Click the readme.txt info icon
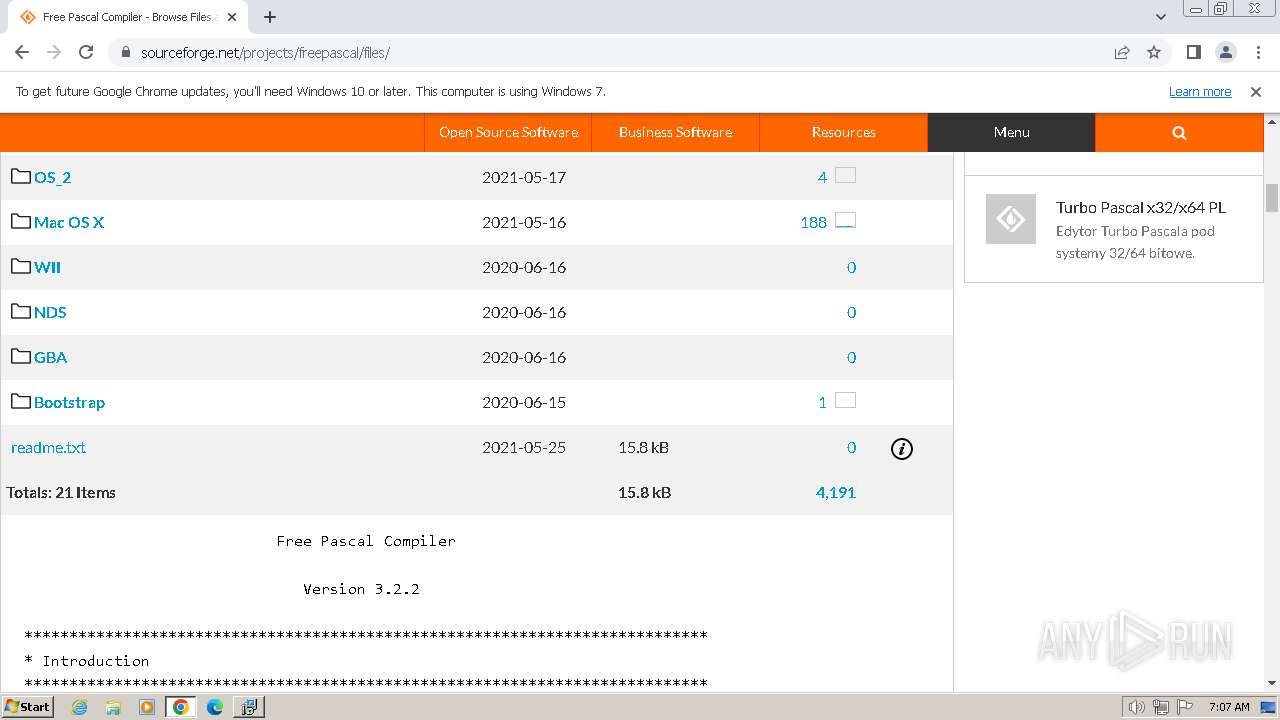The height and width of the screenshot is (720, 1280). [x=902, y=449]
